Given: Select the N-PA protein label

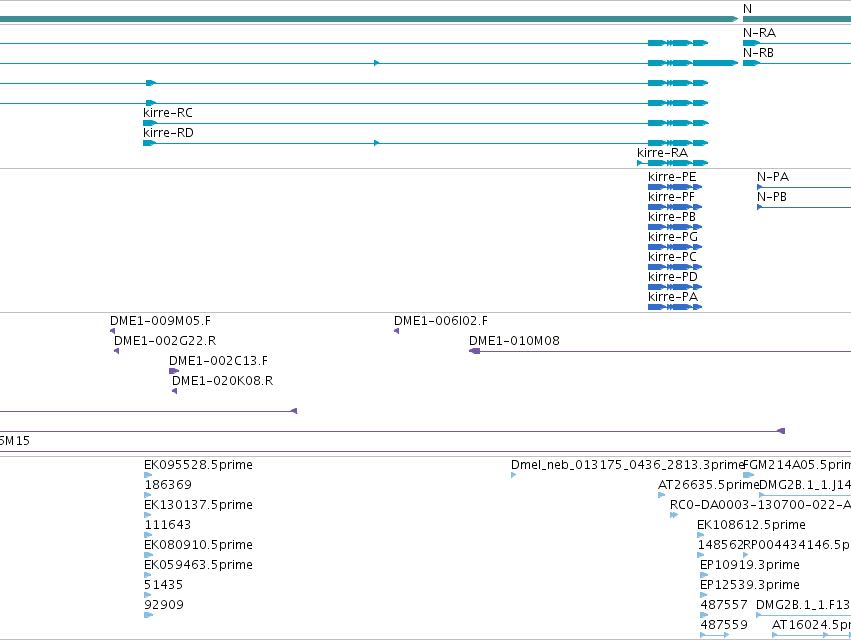Looking at the screenshot, I should click(x=773, y=177).
